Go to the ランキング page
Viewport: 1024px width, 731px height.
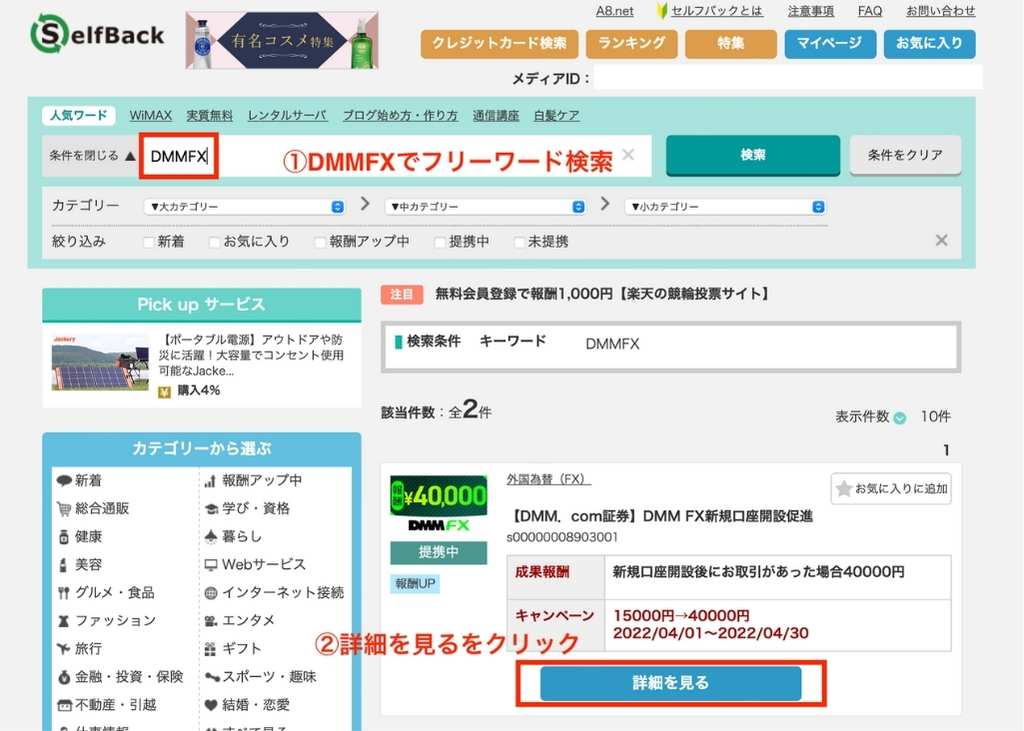pos(632,44)
